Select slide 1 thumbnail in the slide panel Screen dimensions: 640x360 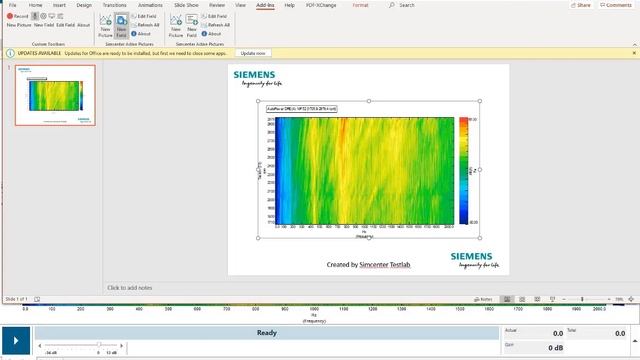coord(55,95)
